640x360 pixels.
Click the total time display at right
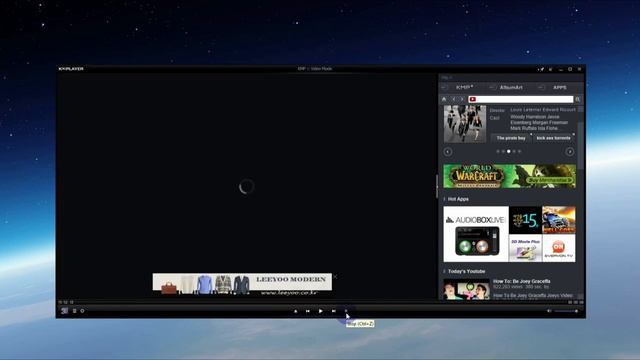(x=576, y=302)
